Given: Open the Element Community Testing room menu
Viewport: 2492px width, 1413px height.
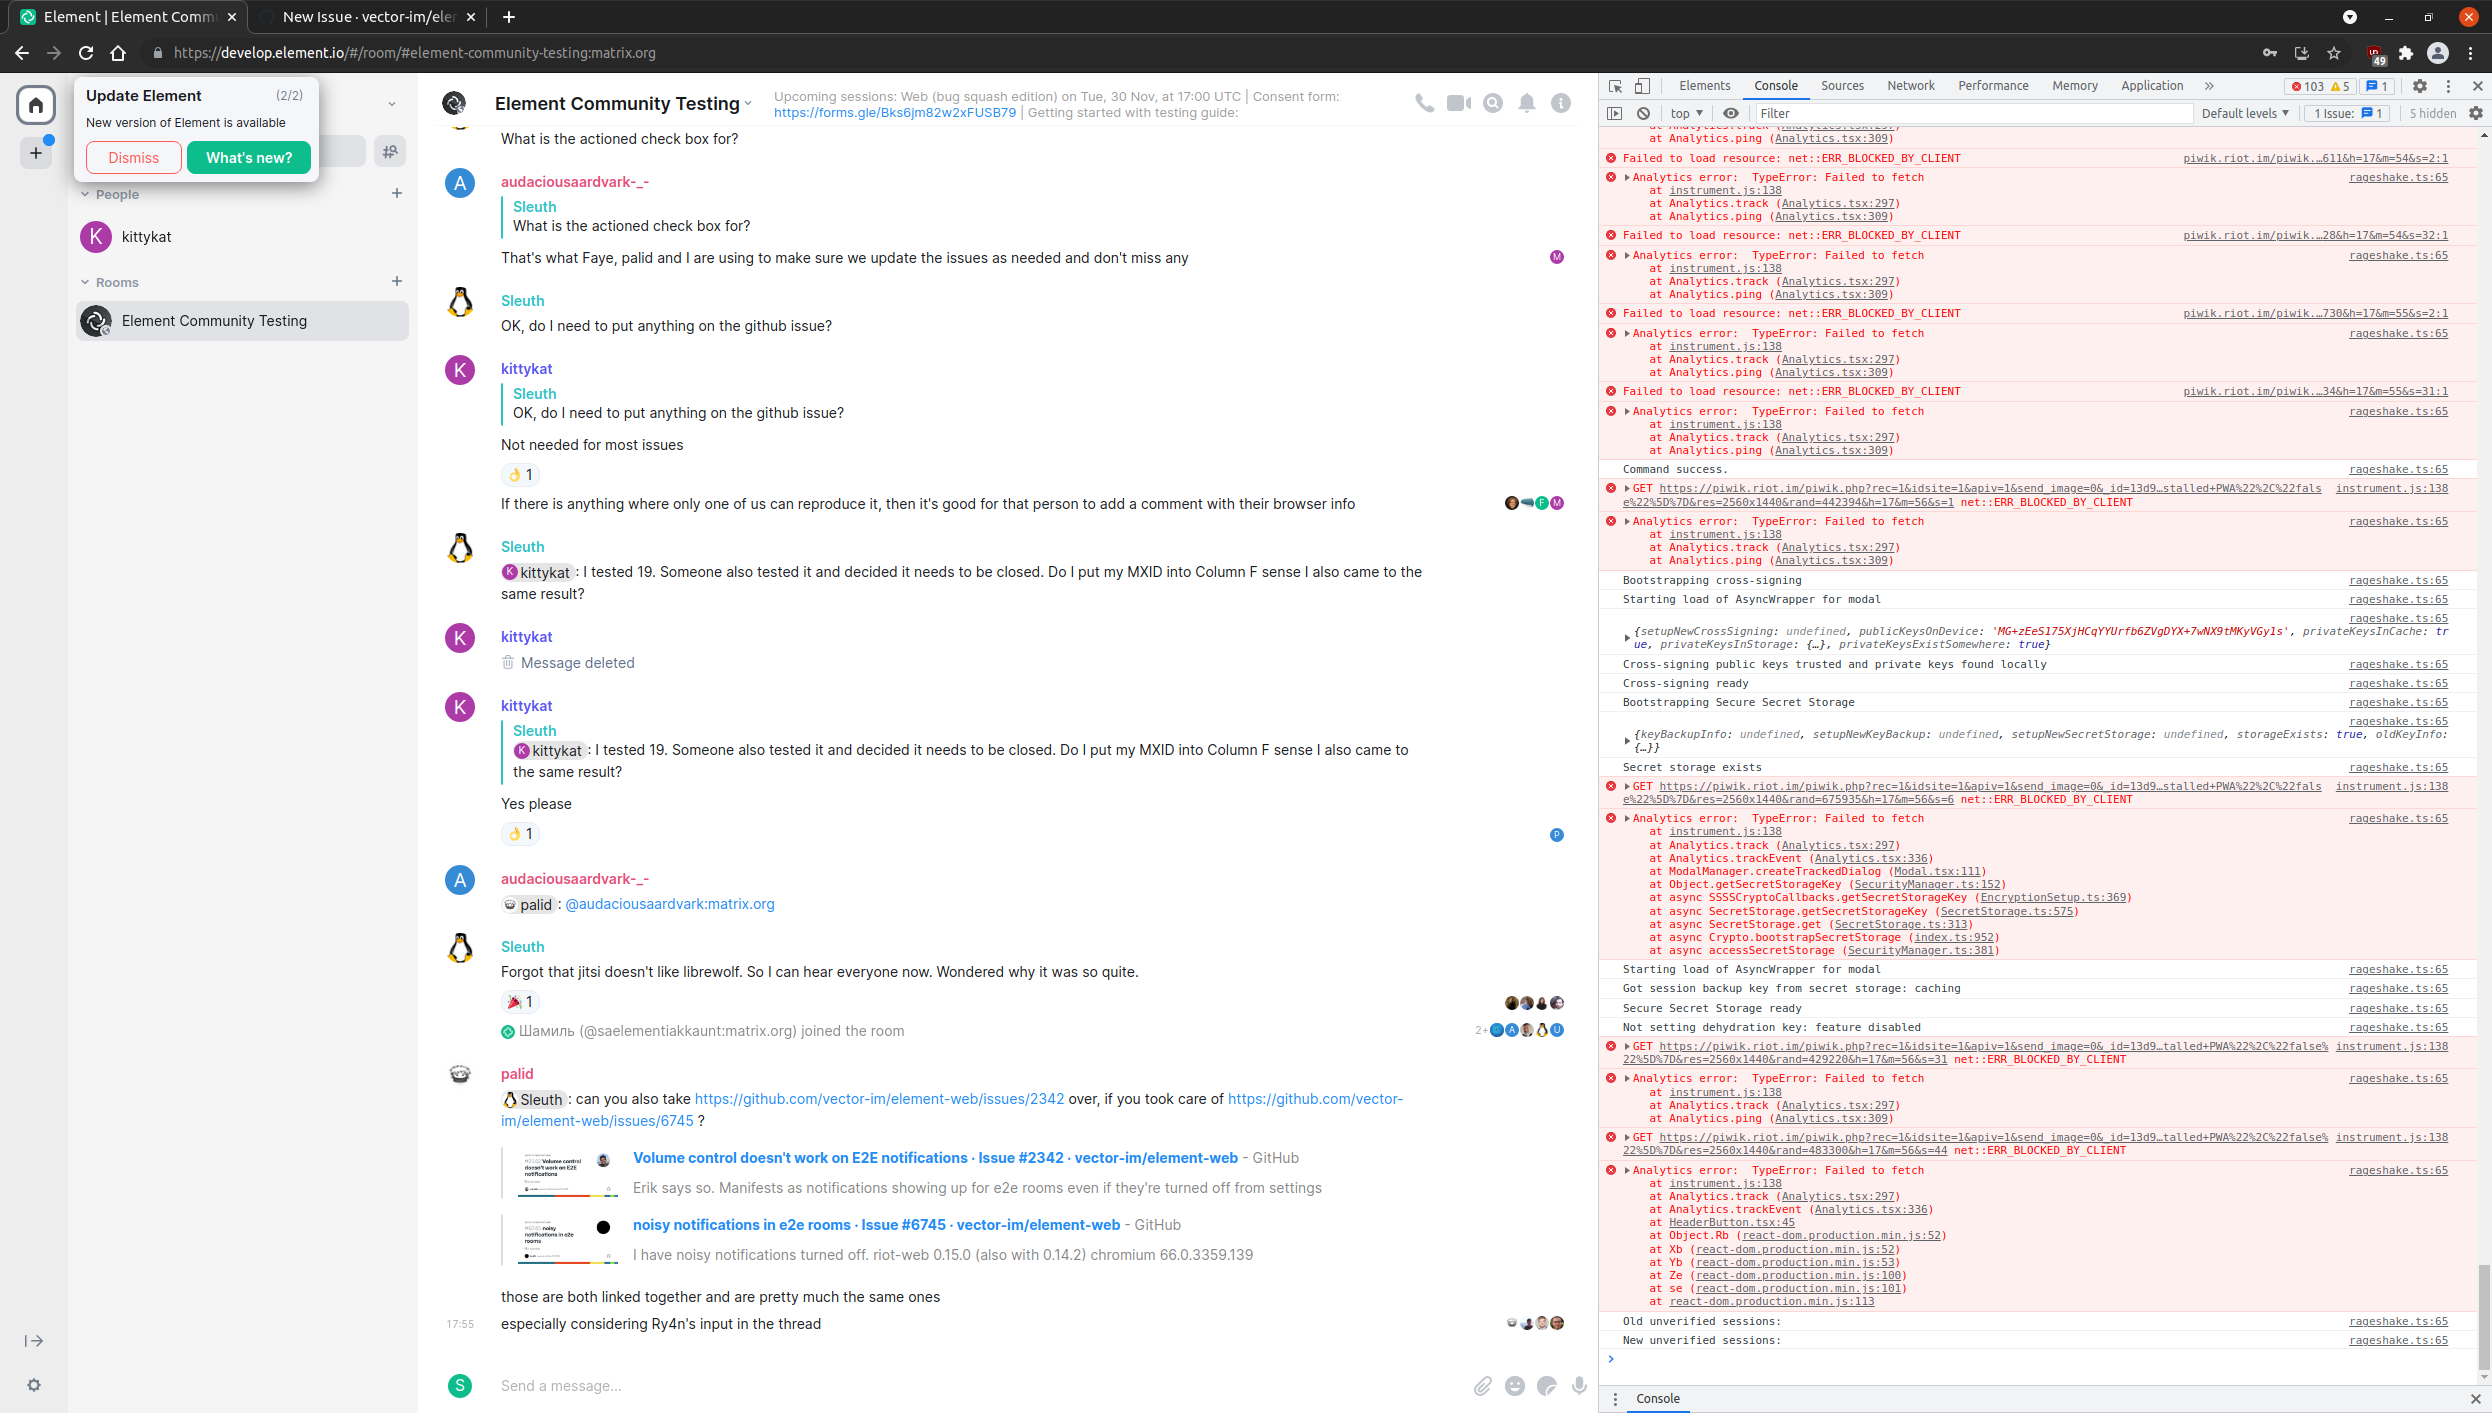Looking at the screenshot, I should [x=624, y=103].
